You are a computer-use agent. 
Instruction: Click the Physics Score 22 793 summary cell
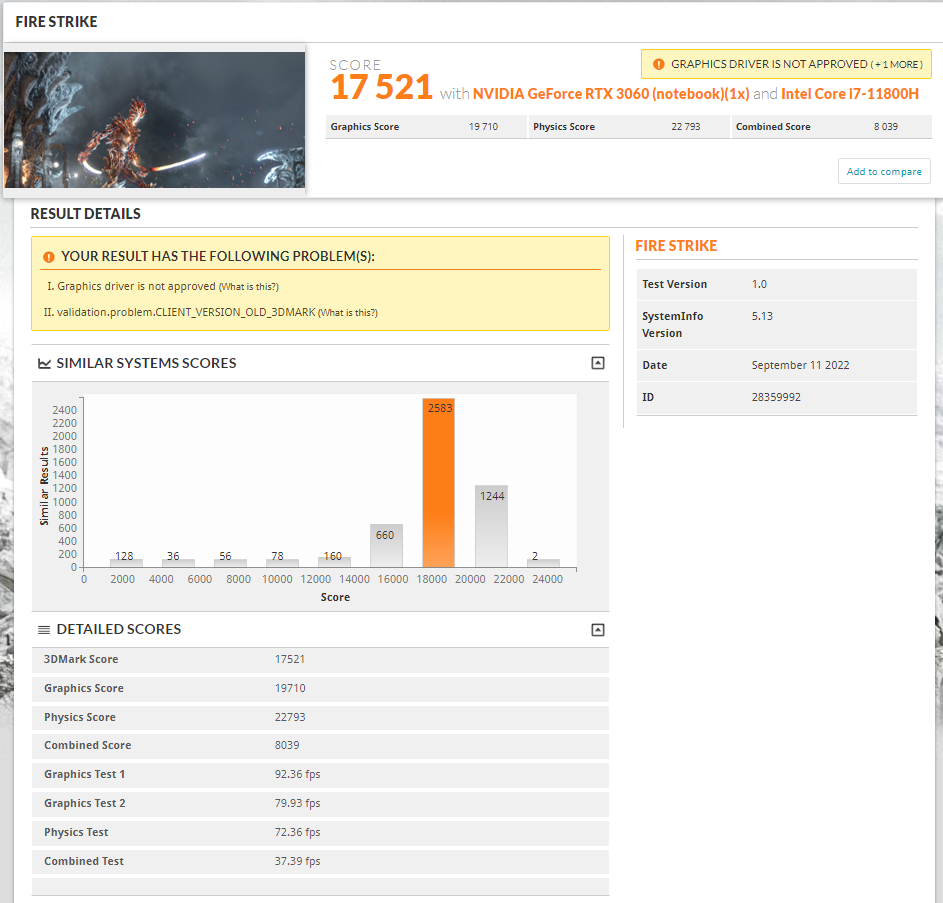pyautogui.click(x=629, y=127)
